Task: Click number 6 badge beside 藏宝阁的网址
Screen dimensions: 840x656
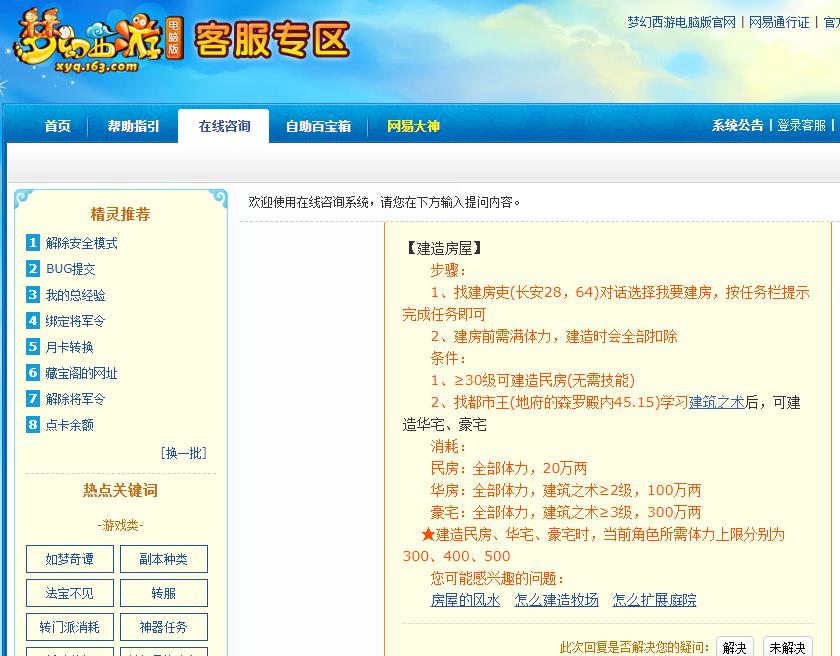Action: [33, 372]
